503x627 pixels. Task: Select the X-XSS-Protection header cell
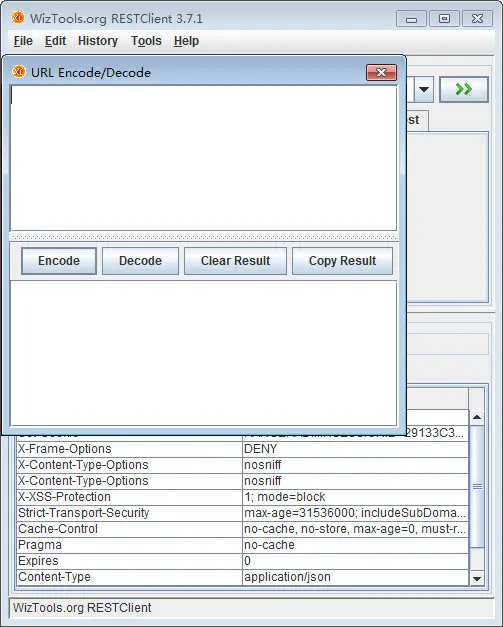tap(129, 497)
